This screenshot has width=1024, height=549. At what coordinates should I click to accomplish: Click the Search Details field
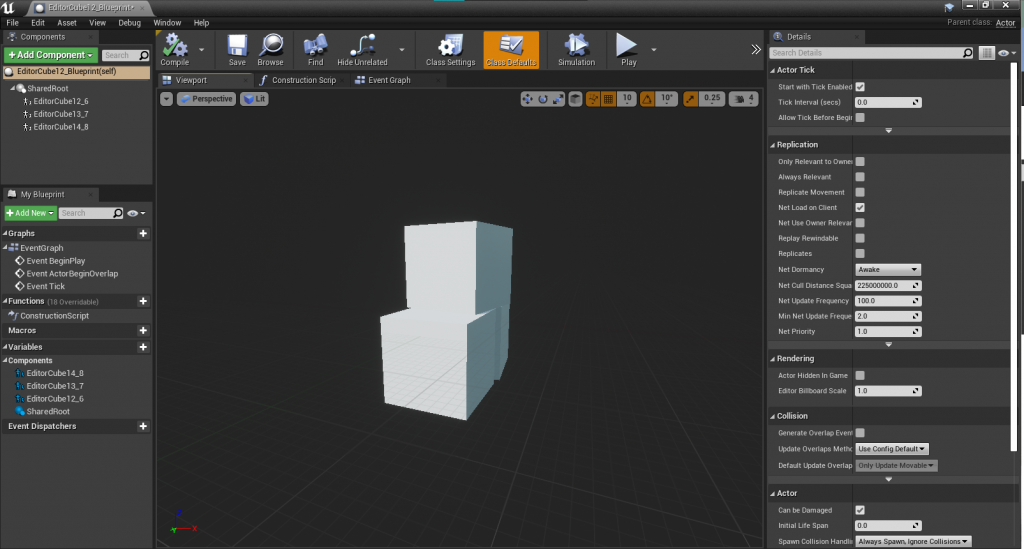[x=871, y=53]
